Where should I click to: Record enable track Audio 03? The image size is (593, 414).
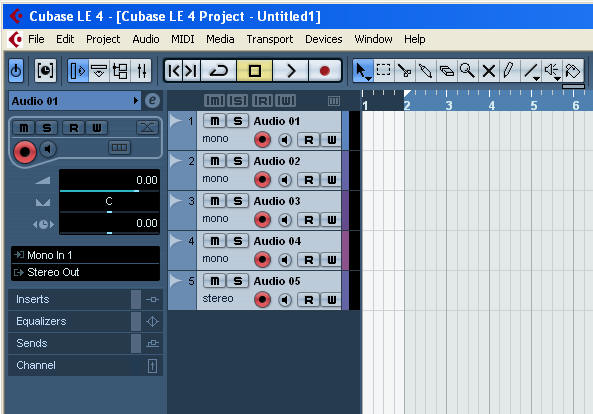(x=262, y=220)
